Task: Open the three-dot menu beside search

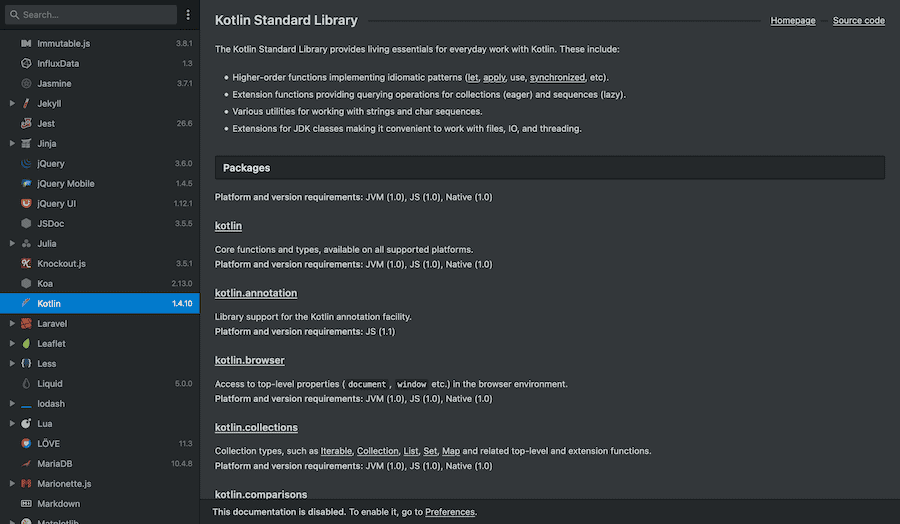Action: 188,15
